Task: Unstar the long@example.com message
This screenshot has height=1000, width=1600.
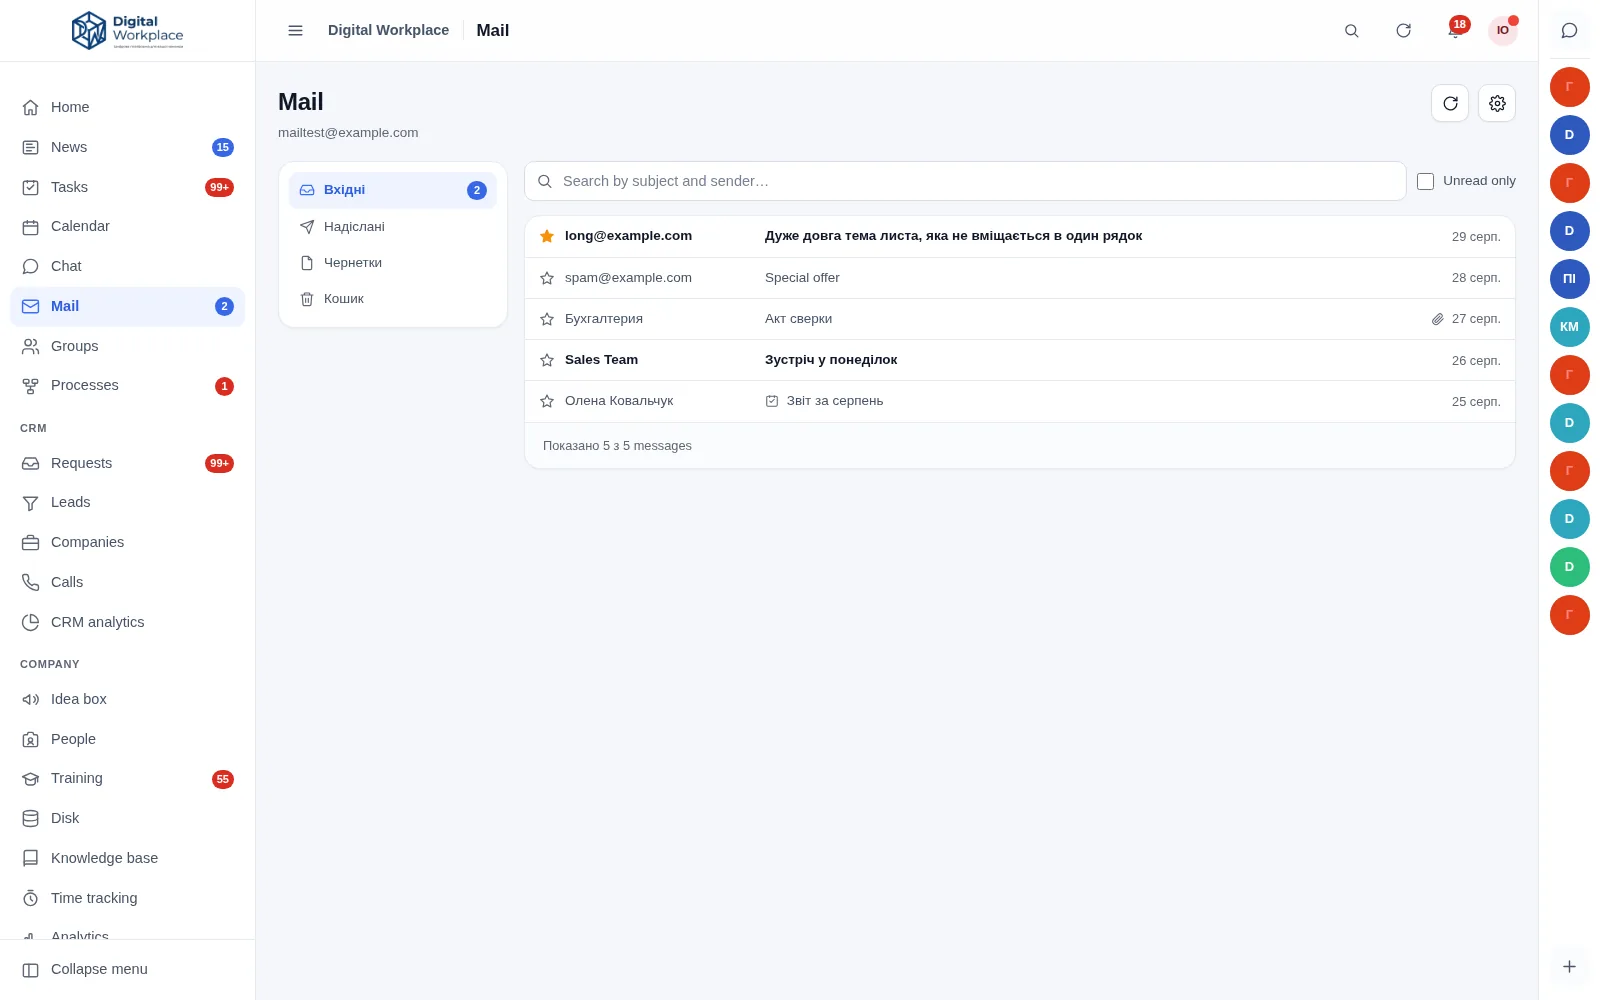Action: [547, 236]
